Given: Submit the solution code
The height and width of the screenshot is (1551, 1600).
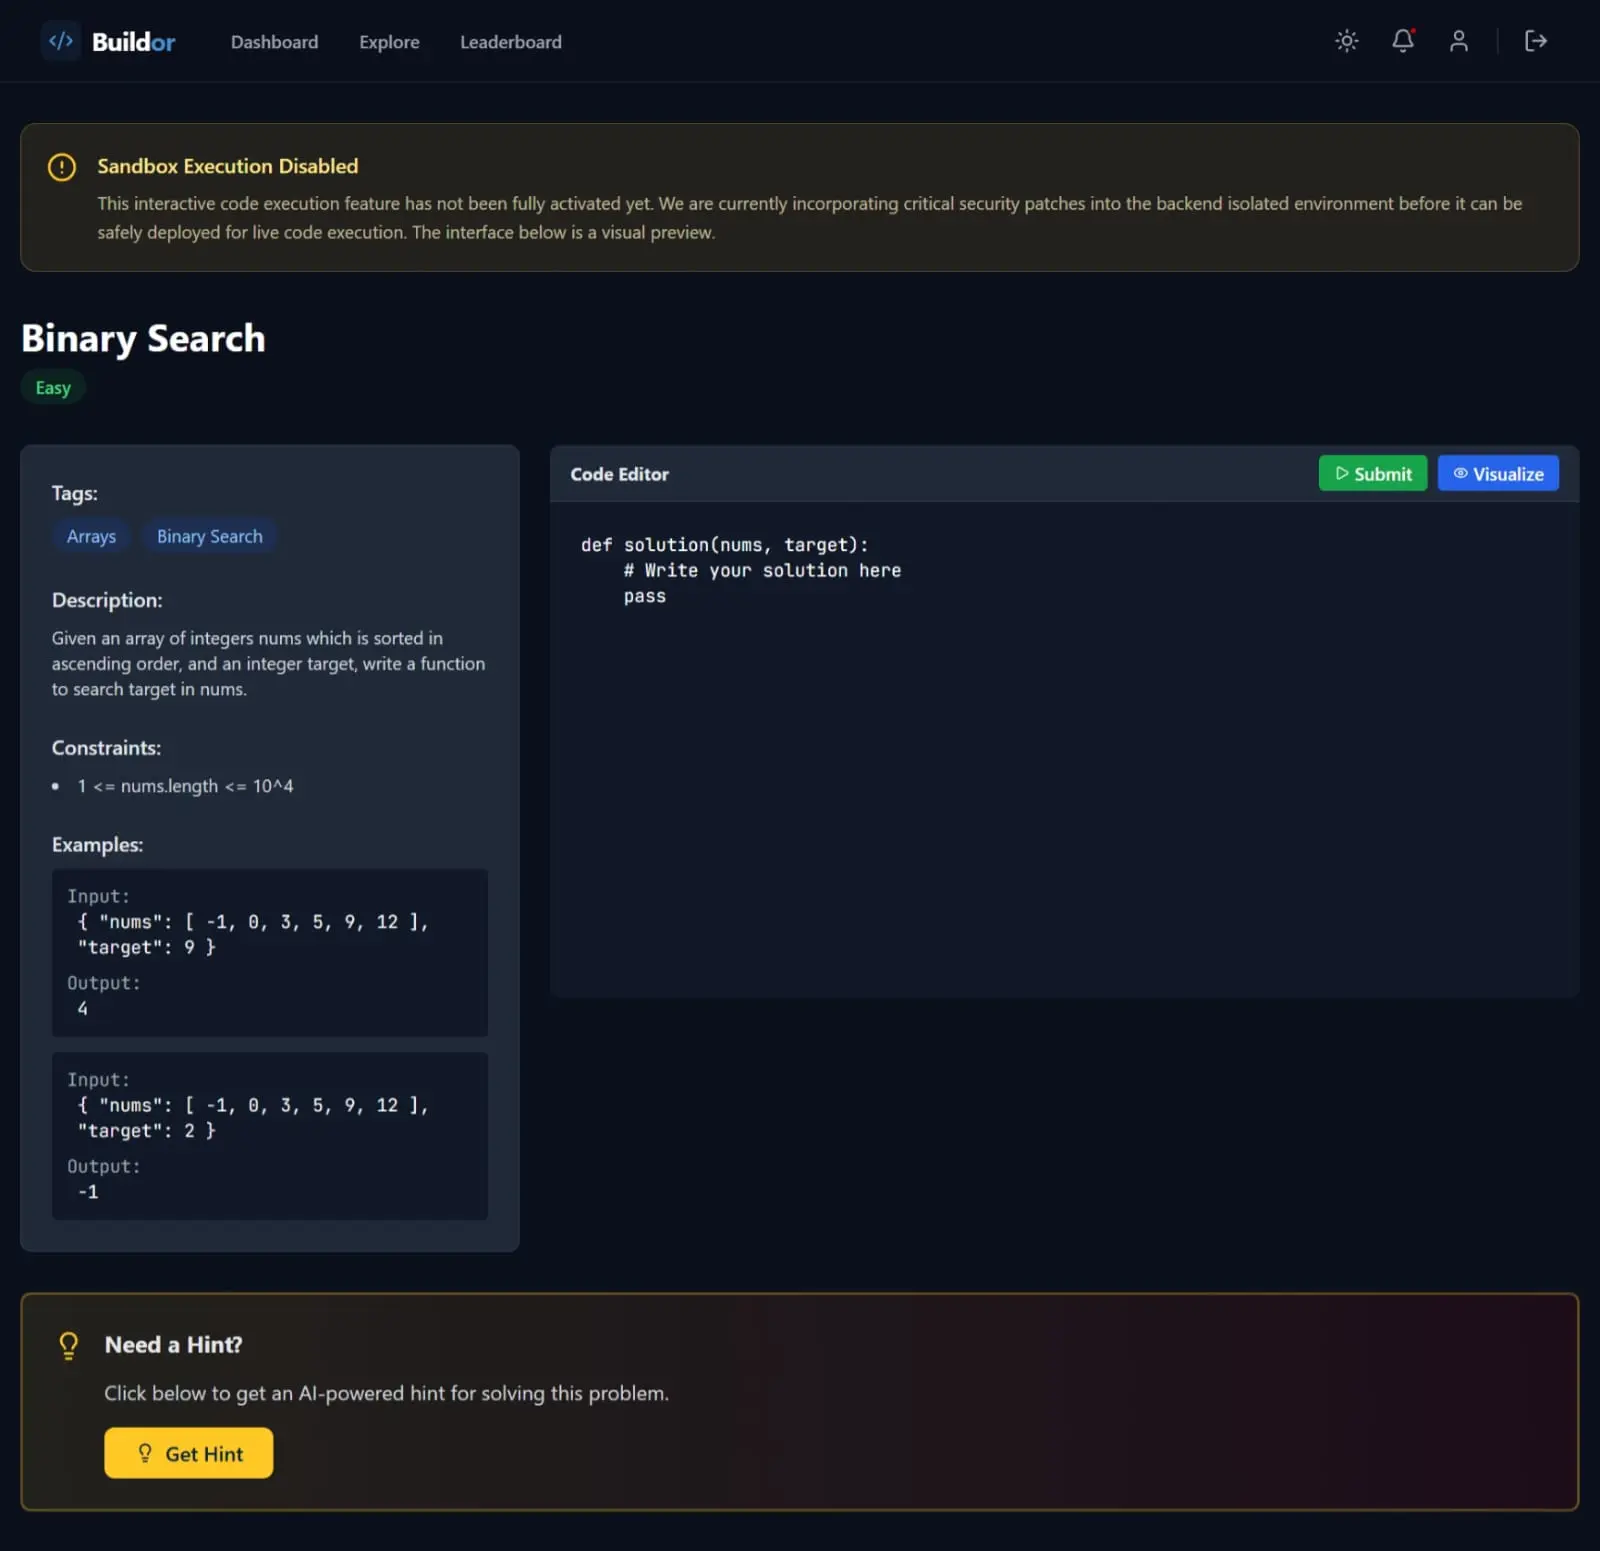Looking at the screenshot, I should (1372, 474).
